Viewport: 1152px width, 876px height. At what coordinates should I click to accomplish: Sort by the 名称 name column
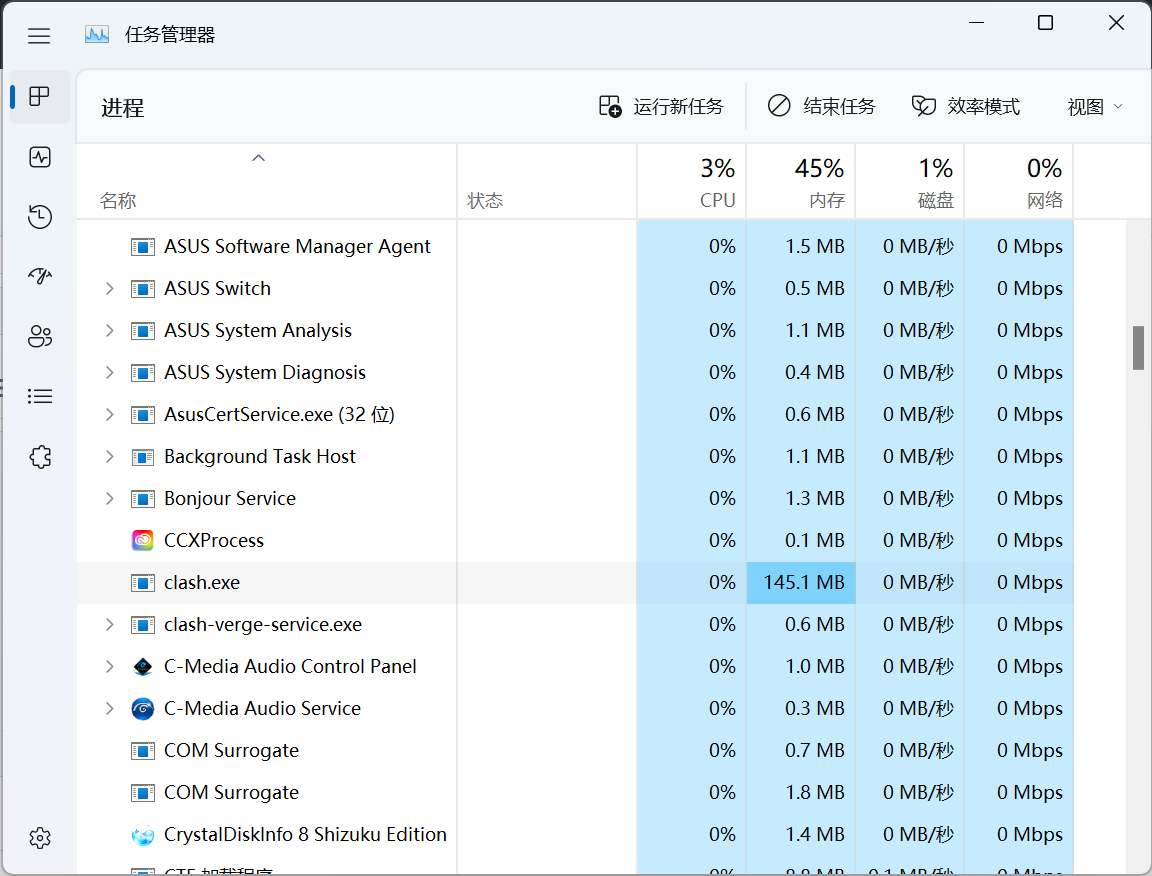(x=266, y=182)
